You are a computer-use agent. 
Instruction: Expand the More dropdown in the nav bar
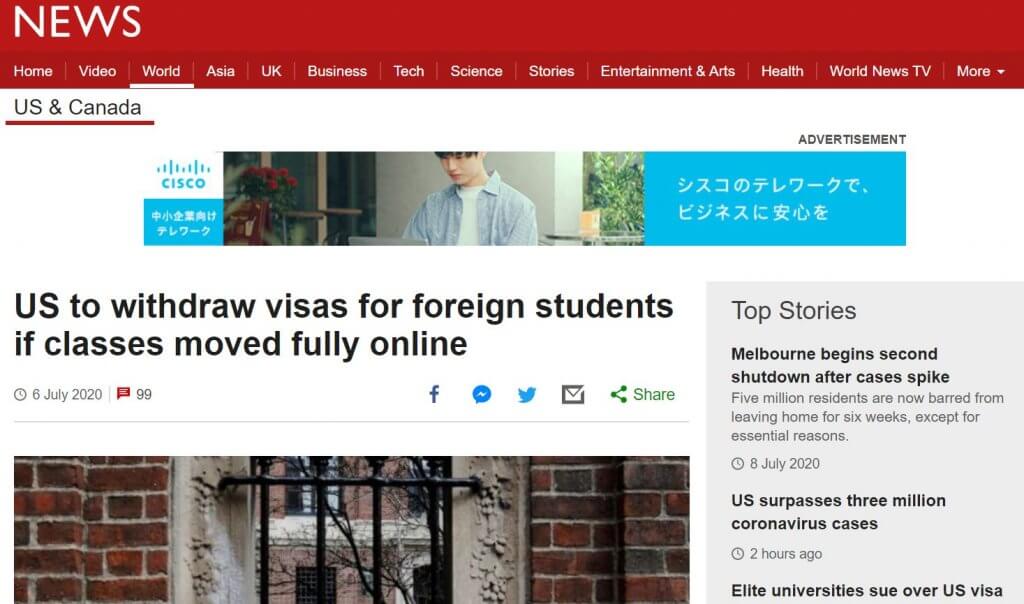tap(980, 71)
